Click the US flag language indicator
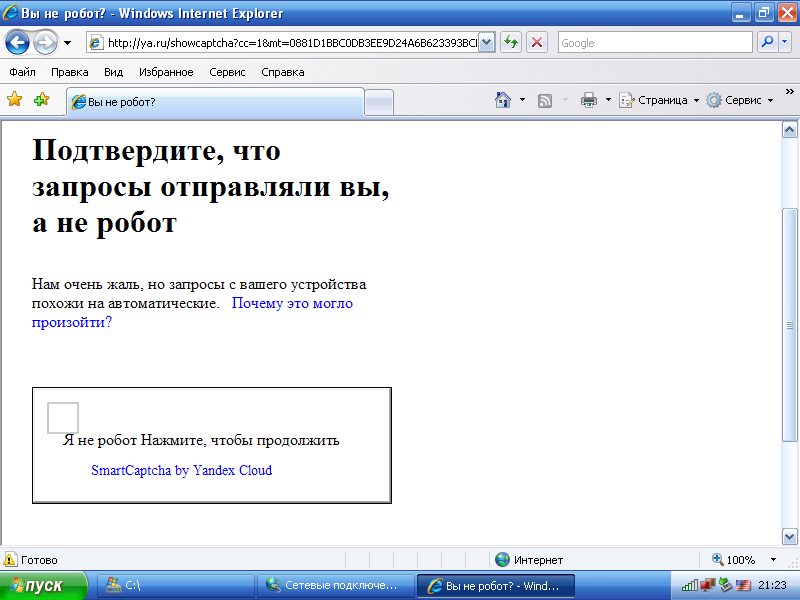 click(743, 585)
